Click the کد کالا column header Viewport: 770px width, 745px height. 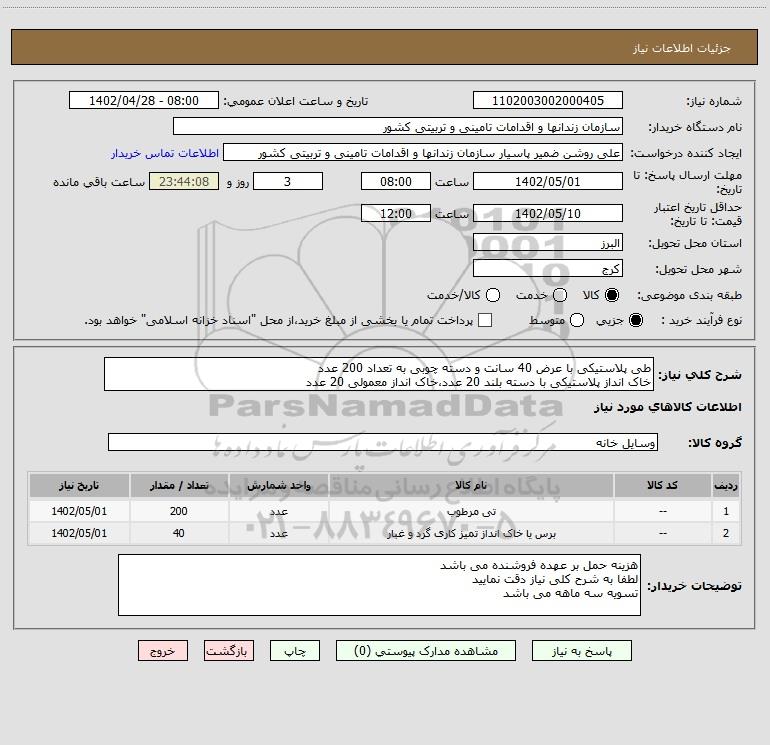(x=662, y=485)
